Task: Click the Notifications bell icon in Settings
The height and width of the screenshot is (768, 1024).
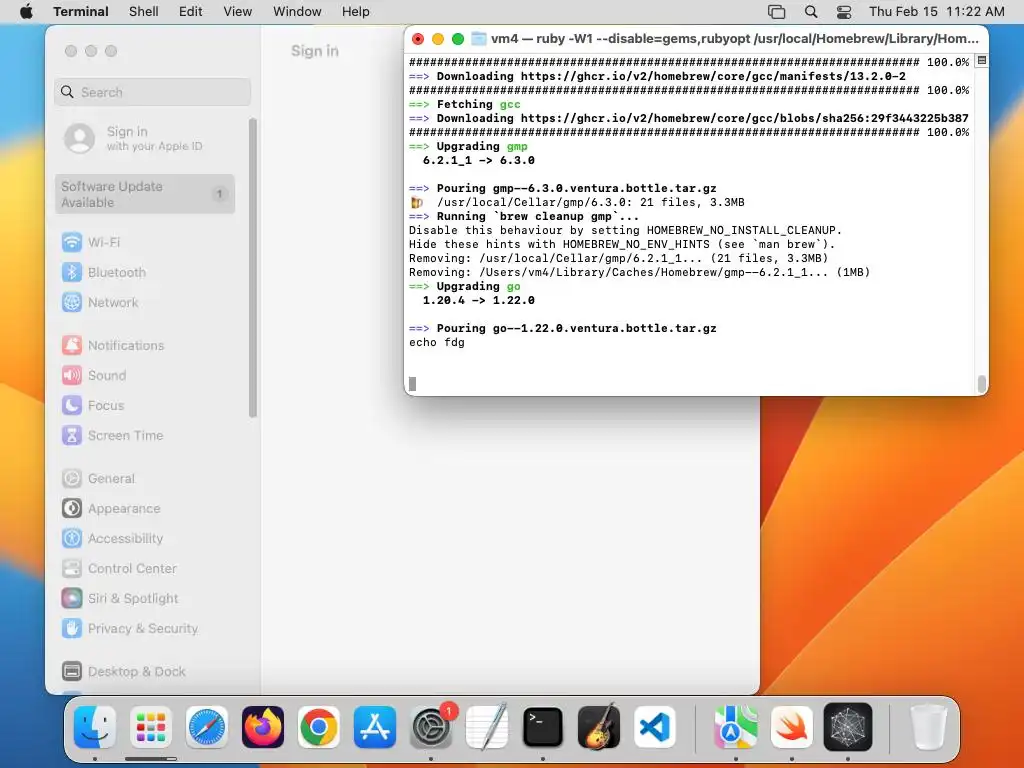Action: click(x=72, y=345)
